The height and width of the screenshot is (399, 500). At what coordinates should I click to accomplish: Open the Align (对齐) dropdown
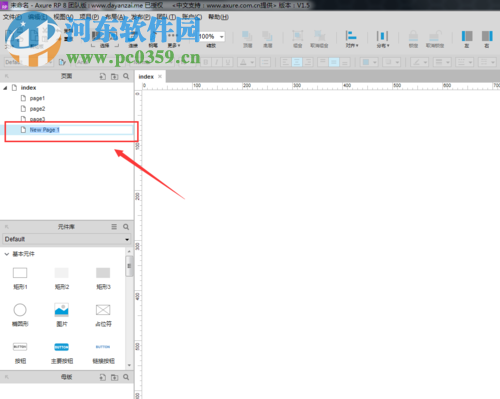pyautogui.click(x=351, y=39)
